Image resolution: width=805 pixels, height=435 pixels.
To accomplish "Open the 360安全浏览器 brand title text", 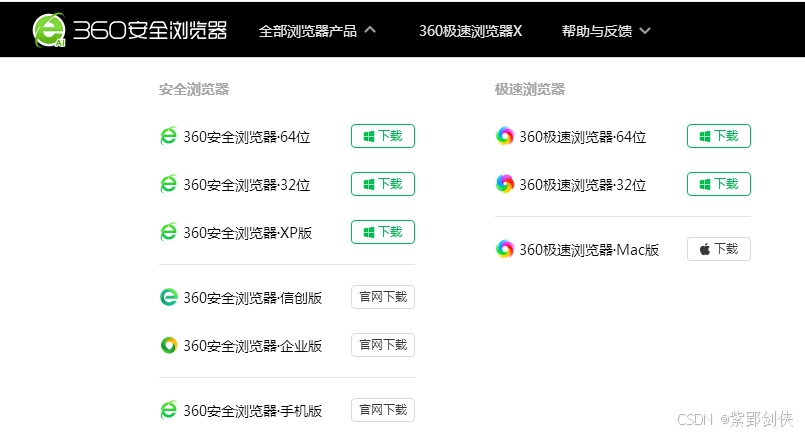I will pyautogui.click(x=150, y=31).
